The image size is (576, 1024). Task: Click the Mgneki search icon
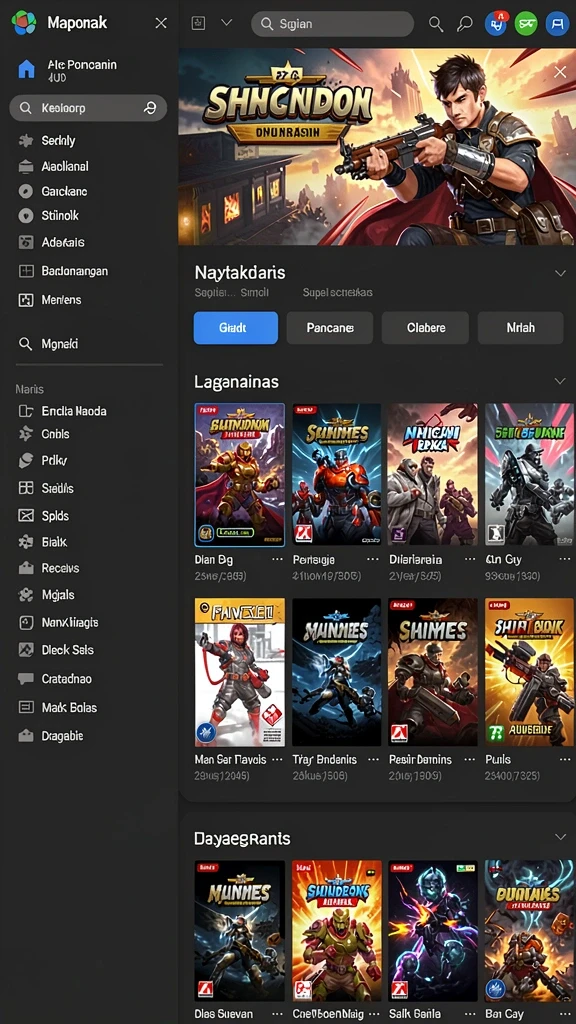click(25, 344)
